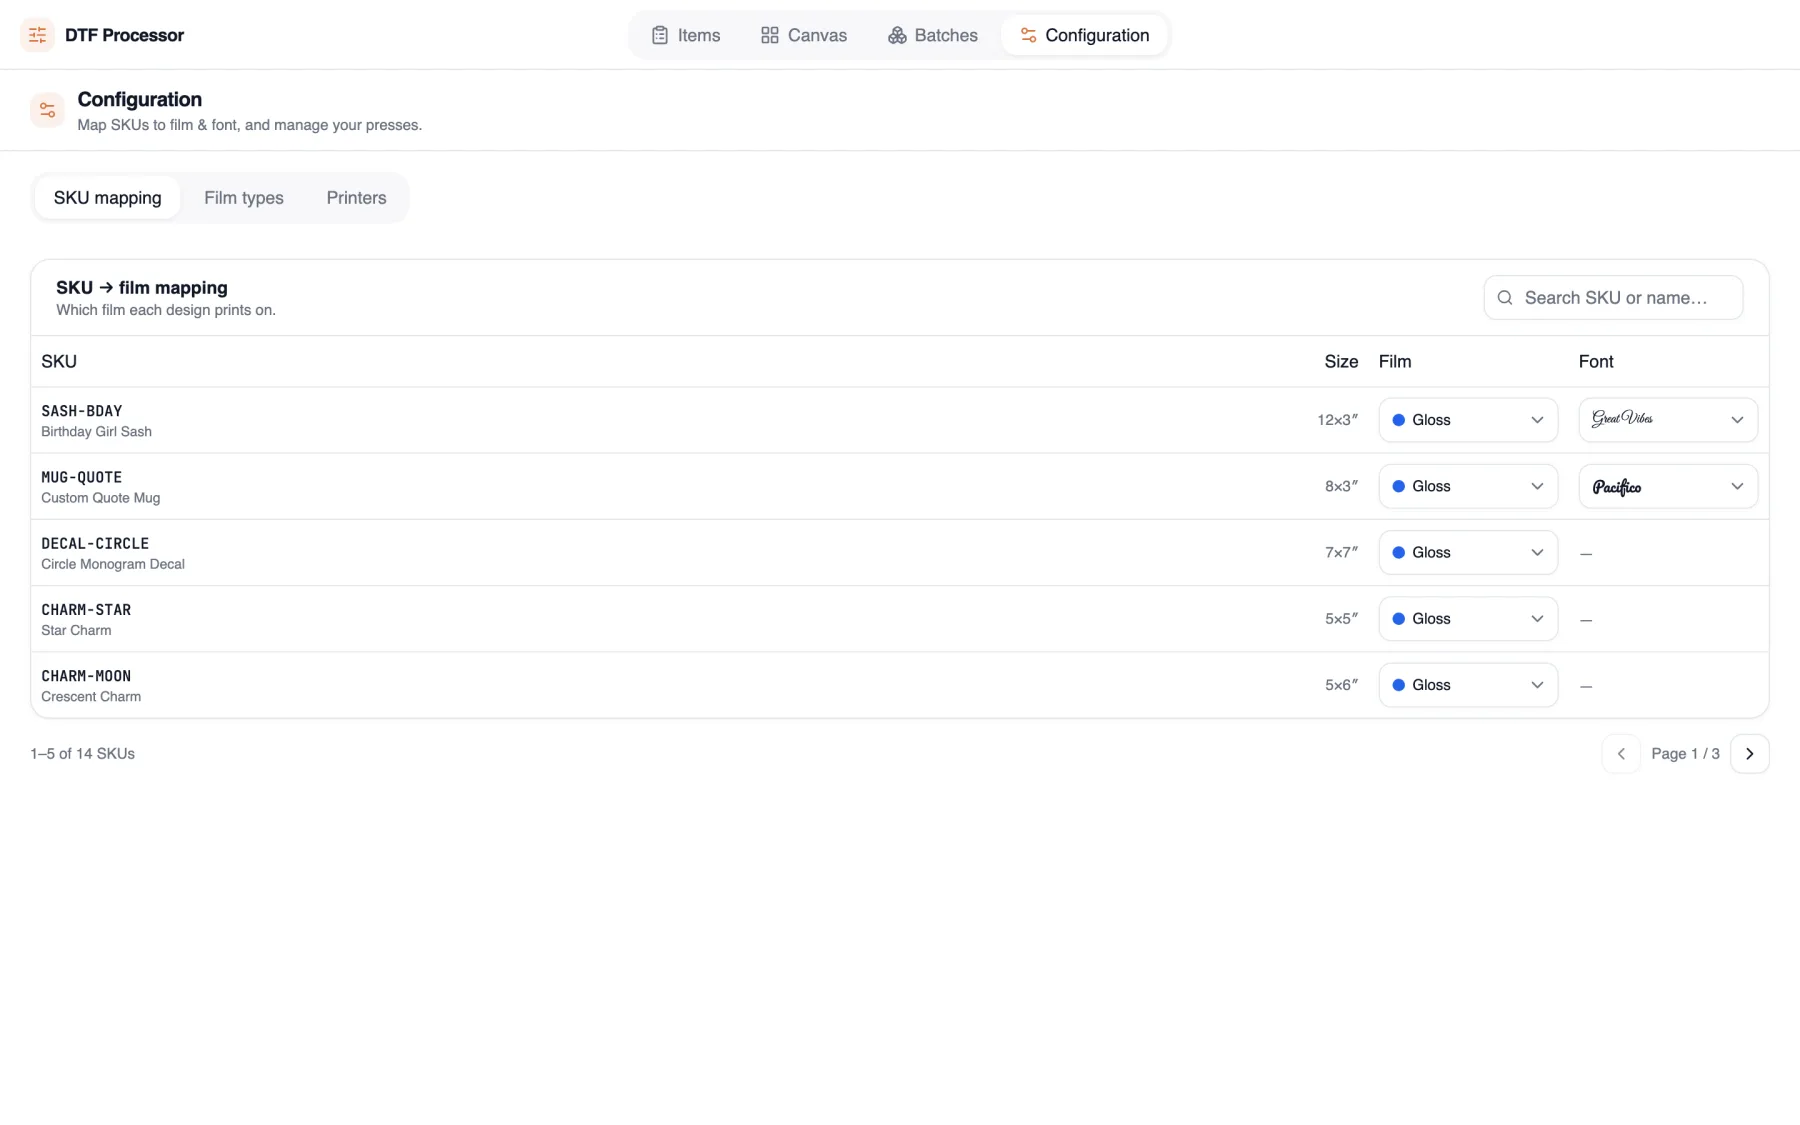Expand the Pacifico font dropdown
Viewport: 1800px width, 1125px height.
coord(1668,486)
